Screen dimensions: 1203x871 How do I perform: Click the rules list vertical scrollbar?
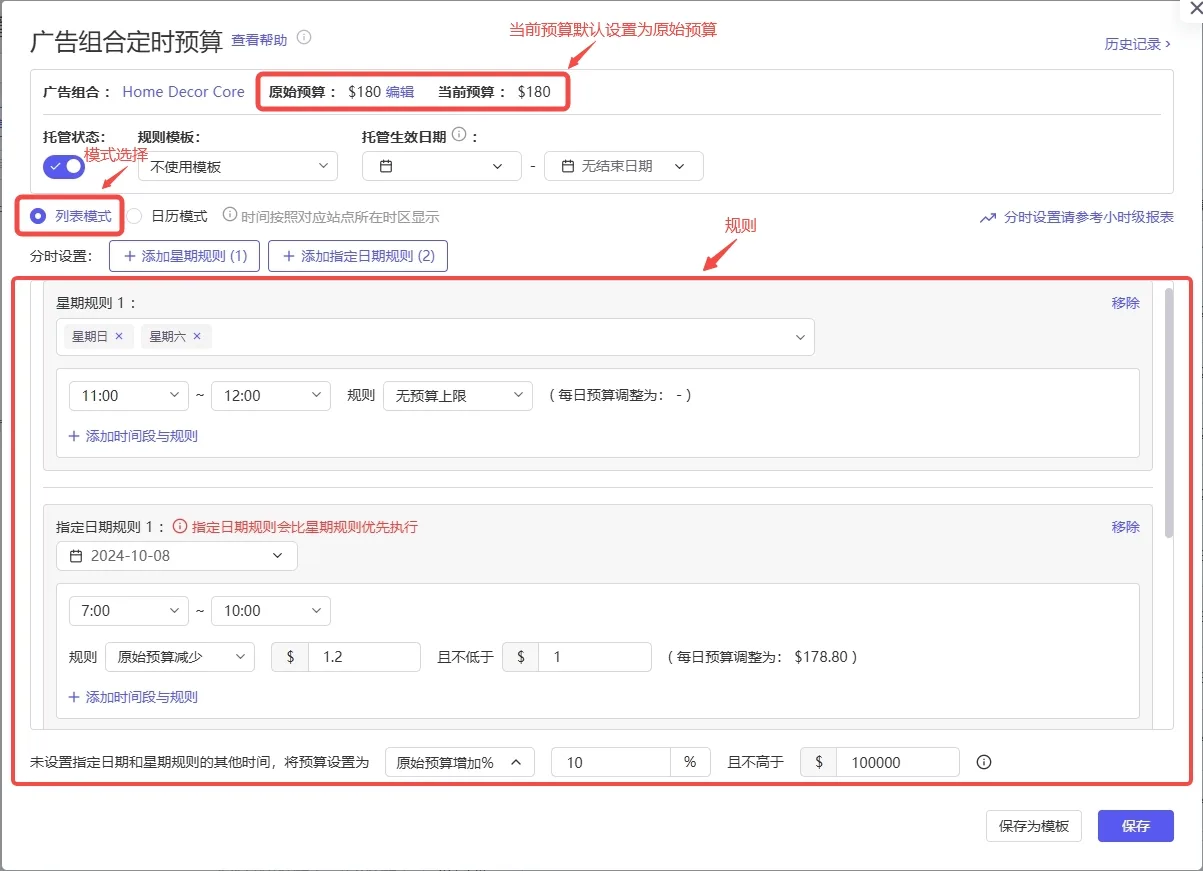coord(1169,414)
